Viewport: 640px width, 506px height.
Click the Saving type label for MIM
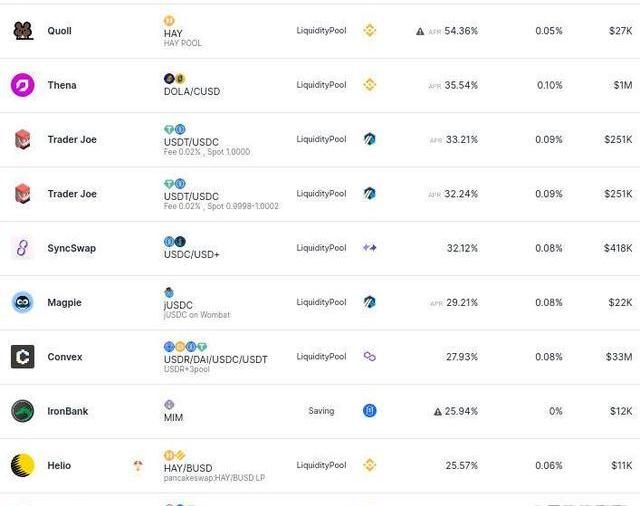(x=321, y=411)
